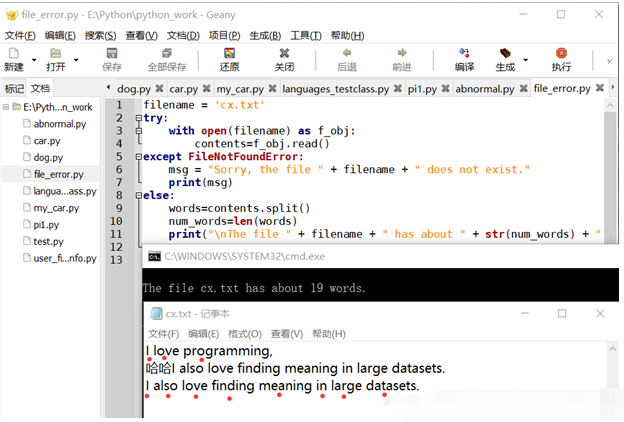The width and height of the screenshot is (624, 422).
Task: Close the car.py tab
Action: (206, 88)
